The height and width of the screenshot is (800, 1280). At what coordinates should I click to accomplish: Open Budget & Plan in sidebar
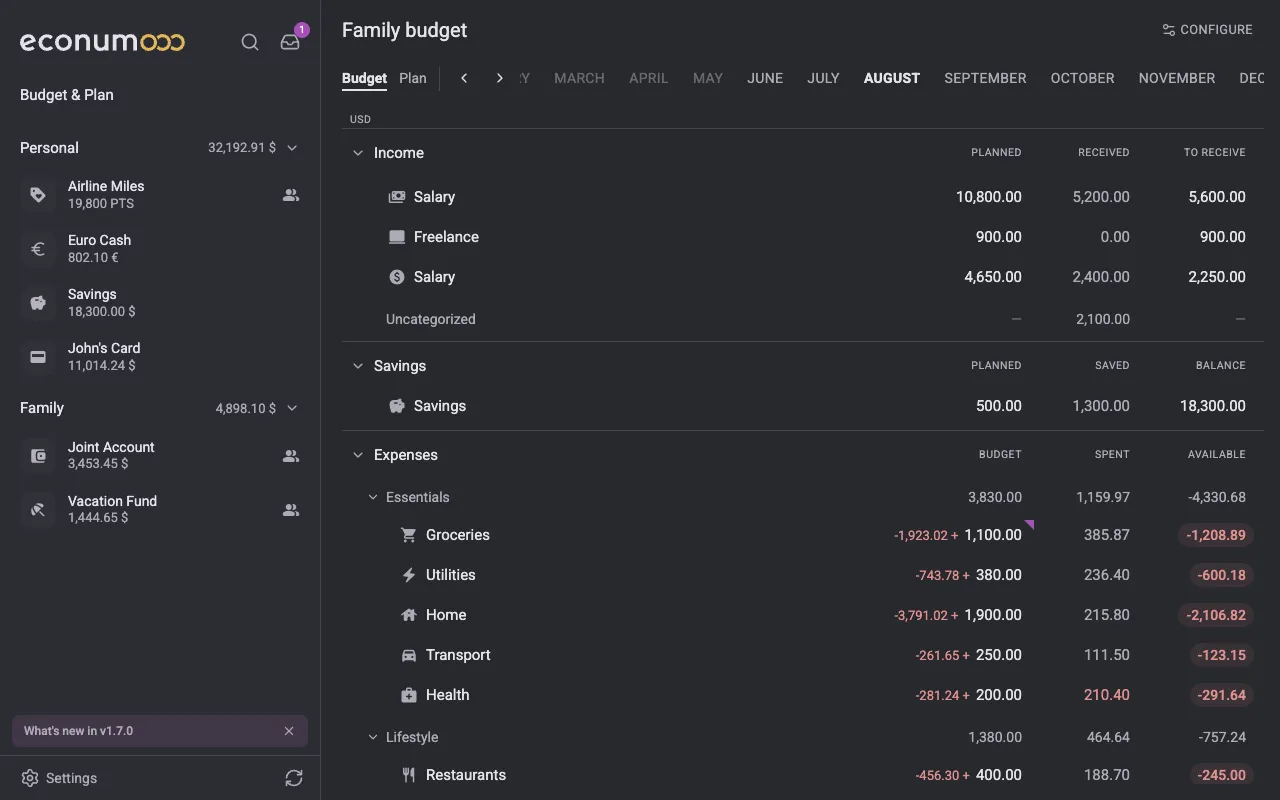click(x=67, y=95)
